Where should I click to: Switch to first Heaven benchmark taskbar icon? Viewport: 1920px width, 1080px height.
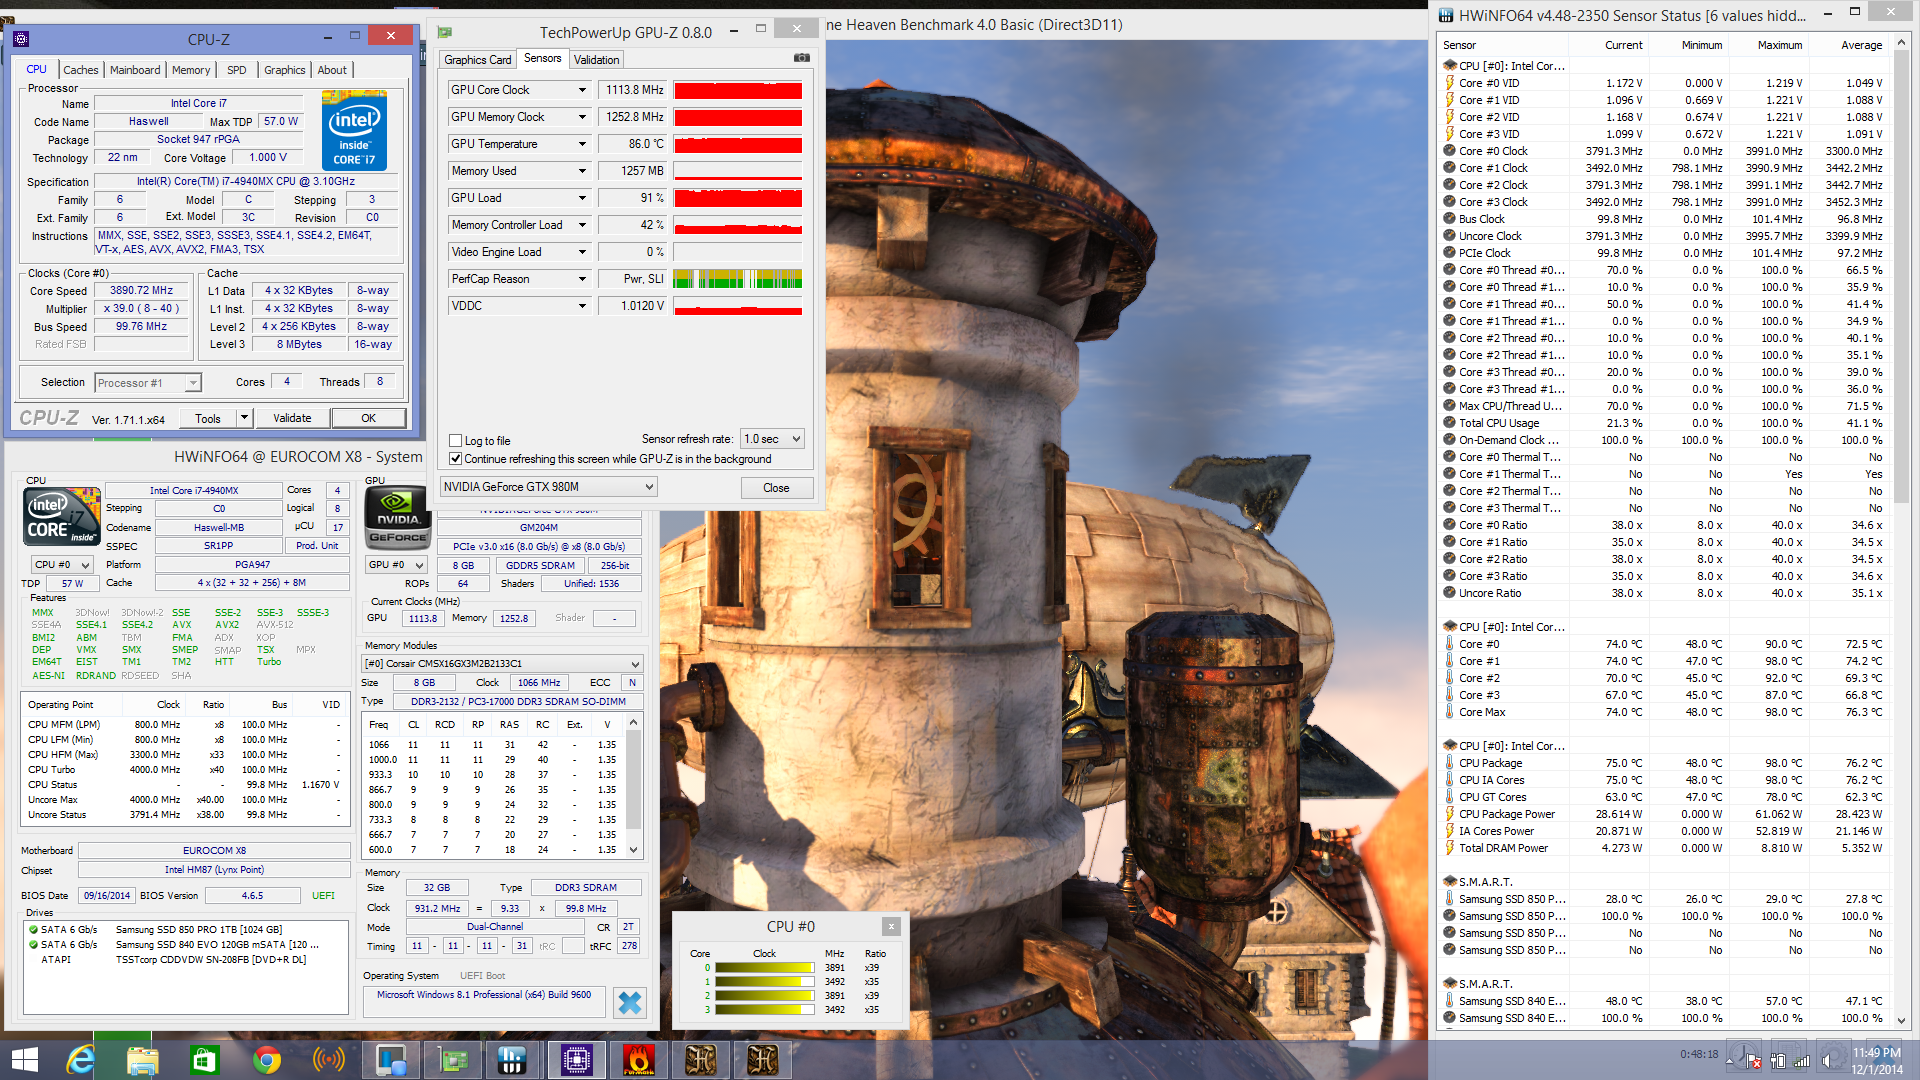[x=701, y=1060]
